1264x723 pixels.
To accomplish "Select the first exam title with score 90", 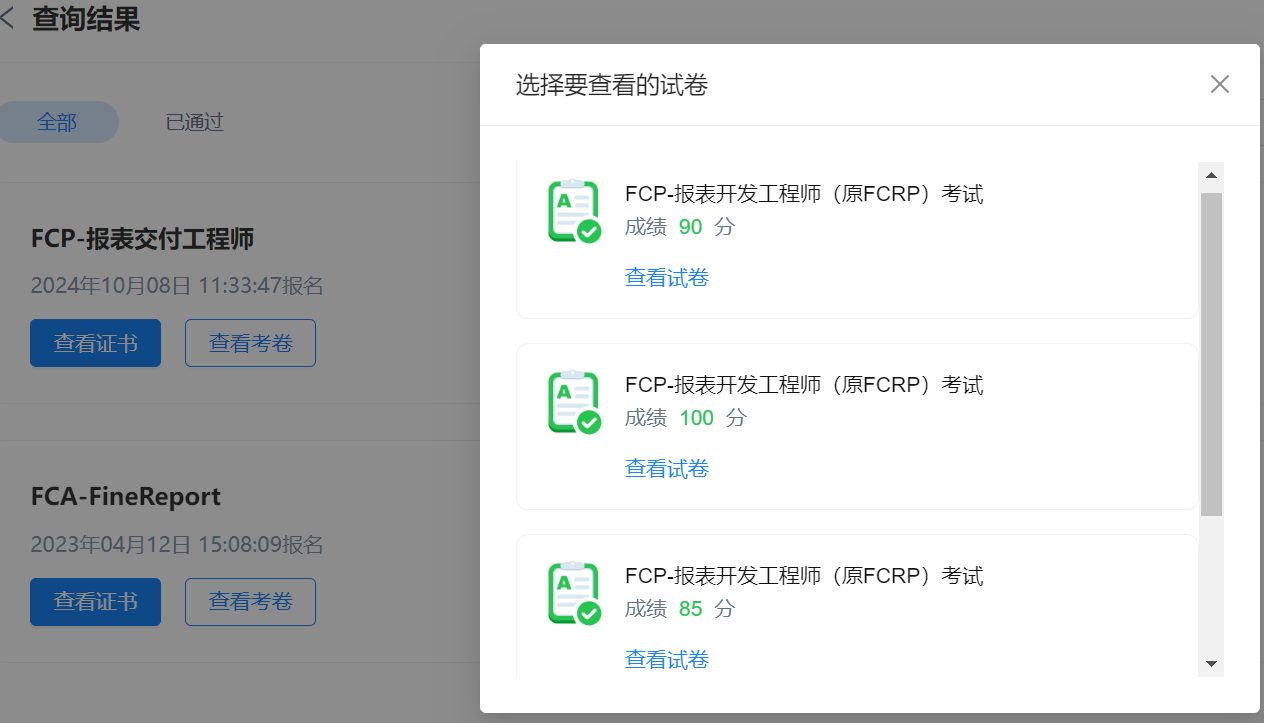I will 803,194.
